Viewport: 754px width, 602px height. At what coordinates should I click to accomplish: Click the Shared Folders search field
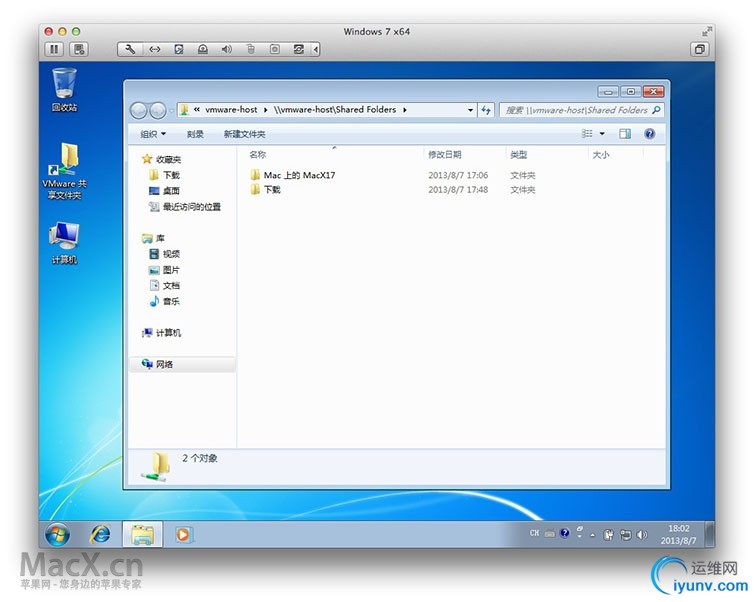point(582,110)
